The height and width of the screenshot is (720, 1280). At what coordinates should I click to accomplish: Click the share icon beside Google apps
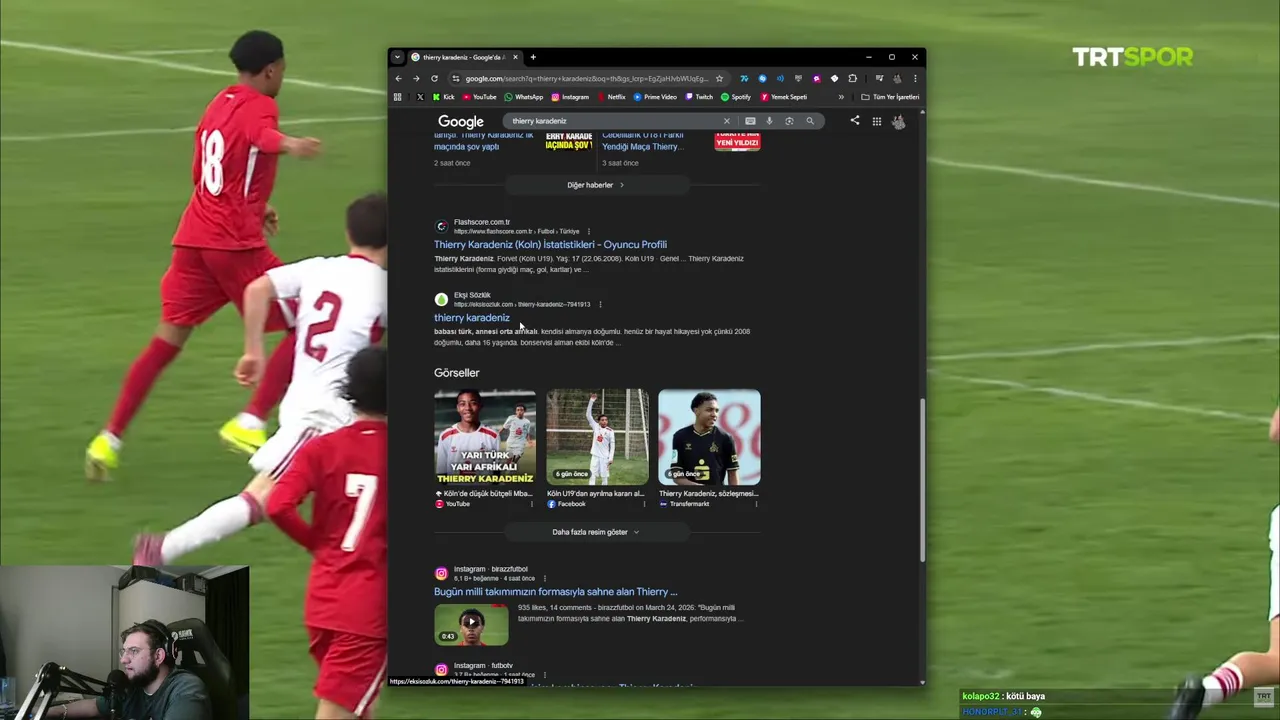click(x=855, y=121)
